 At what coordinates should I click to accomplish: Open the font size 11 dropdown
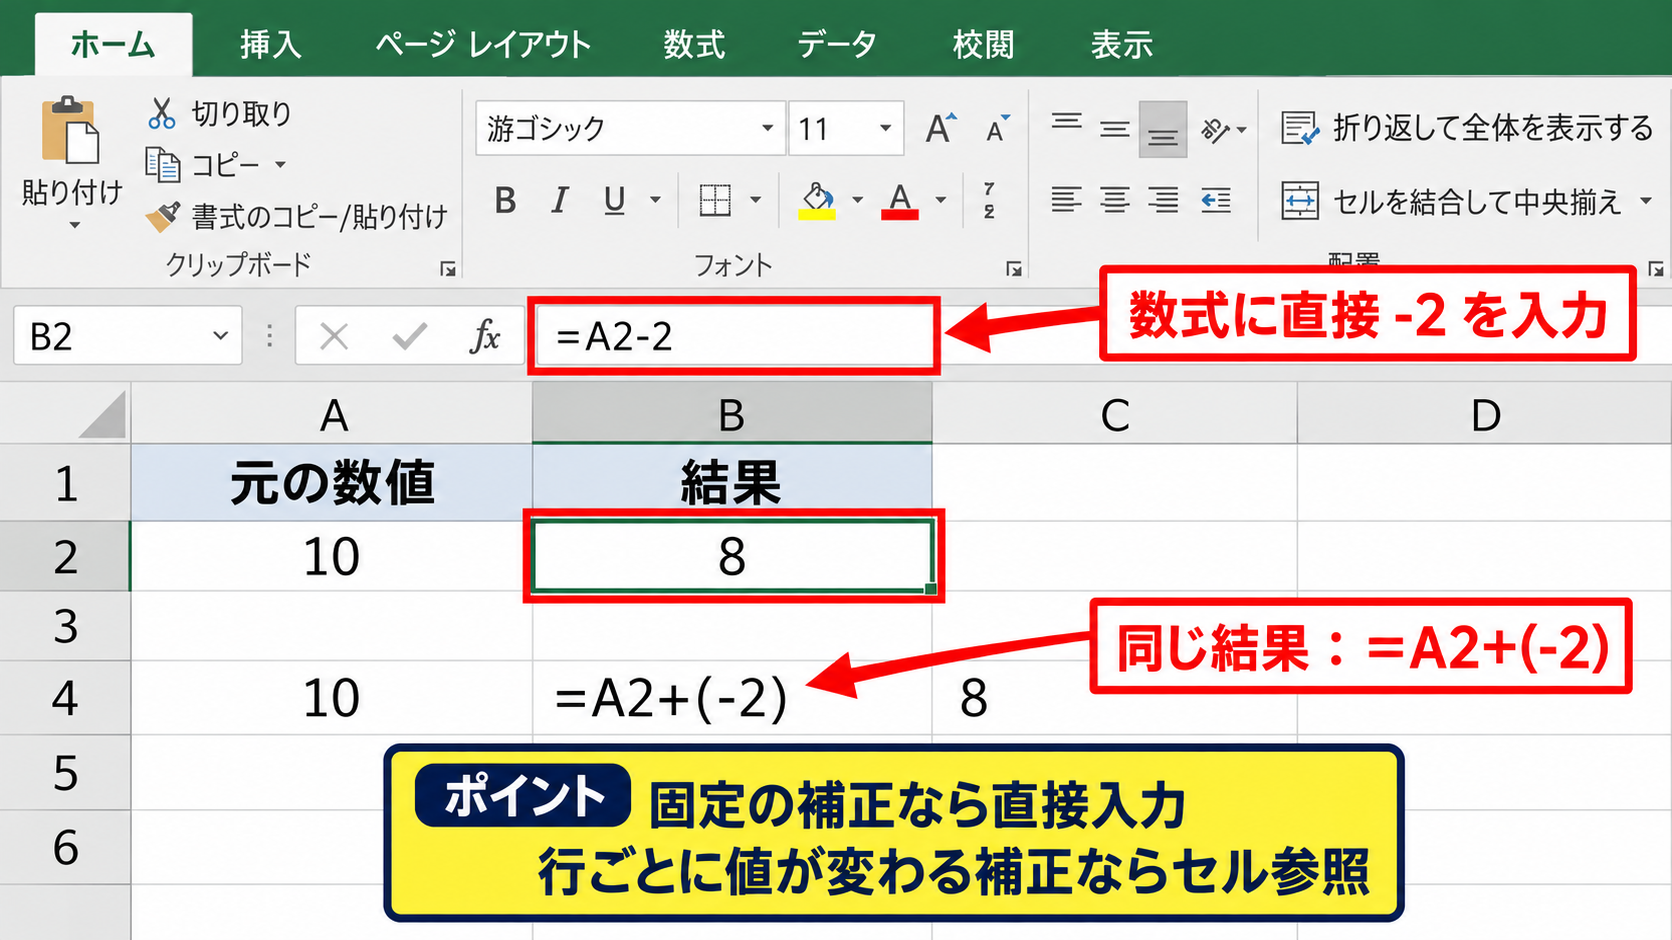pos(885,128)
